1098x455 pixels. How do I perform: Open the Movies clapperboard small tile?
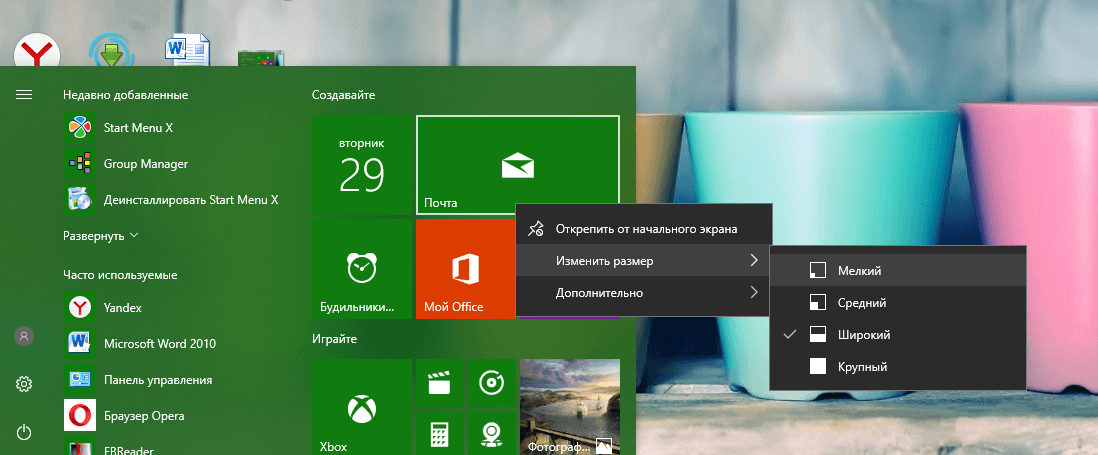pyautogui.click(x=440, y=383)
